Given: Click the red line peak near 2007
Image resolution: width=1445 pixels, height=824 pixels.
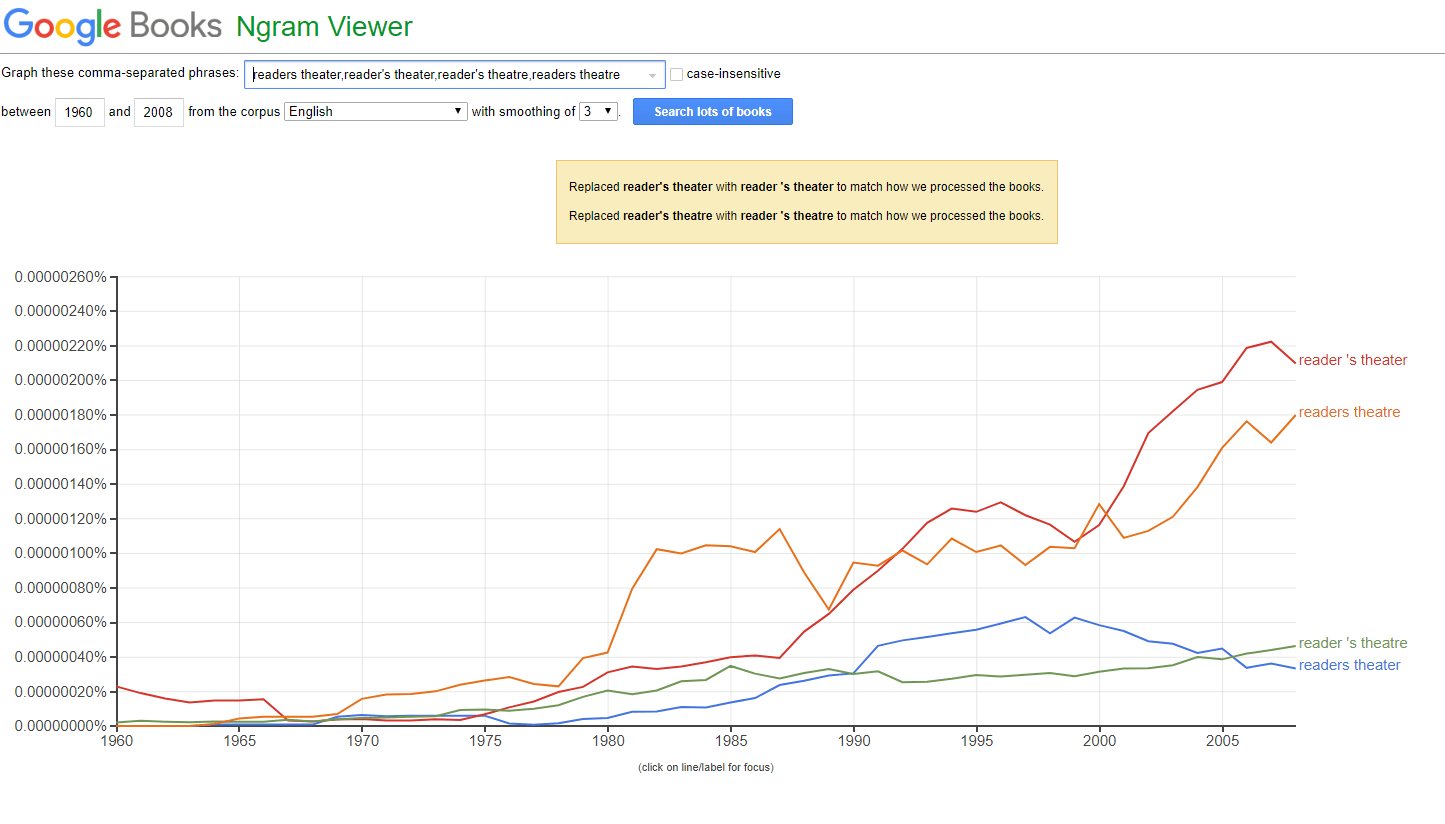Looking at the screenshot, I should pyautogui.click(x=1271, y=342).
